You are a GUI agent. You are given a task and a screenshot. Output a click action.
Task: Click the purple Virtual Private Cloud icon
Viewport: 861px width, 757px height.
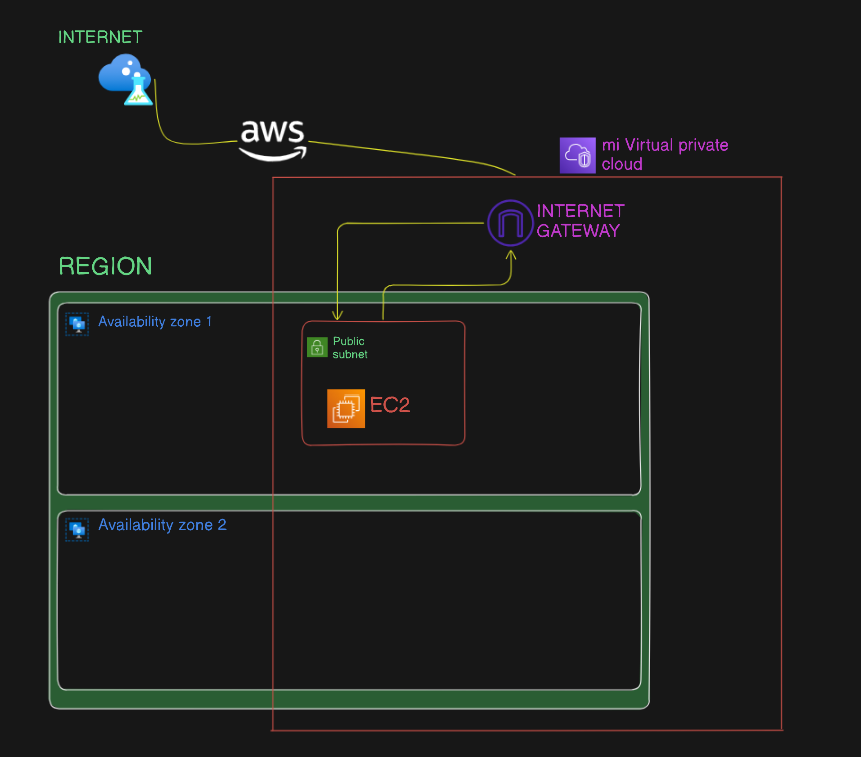[578, 155]
